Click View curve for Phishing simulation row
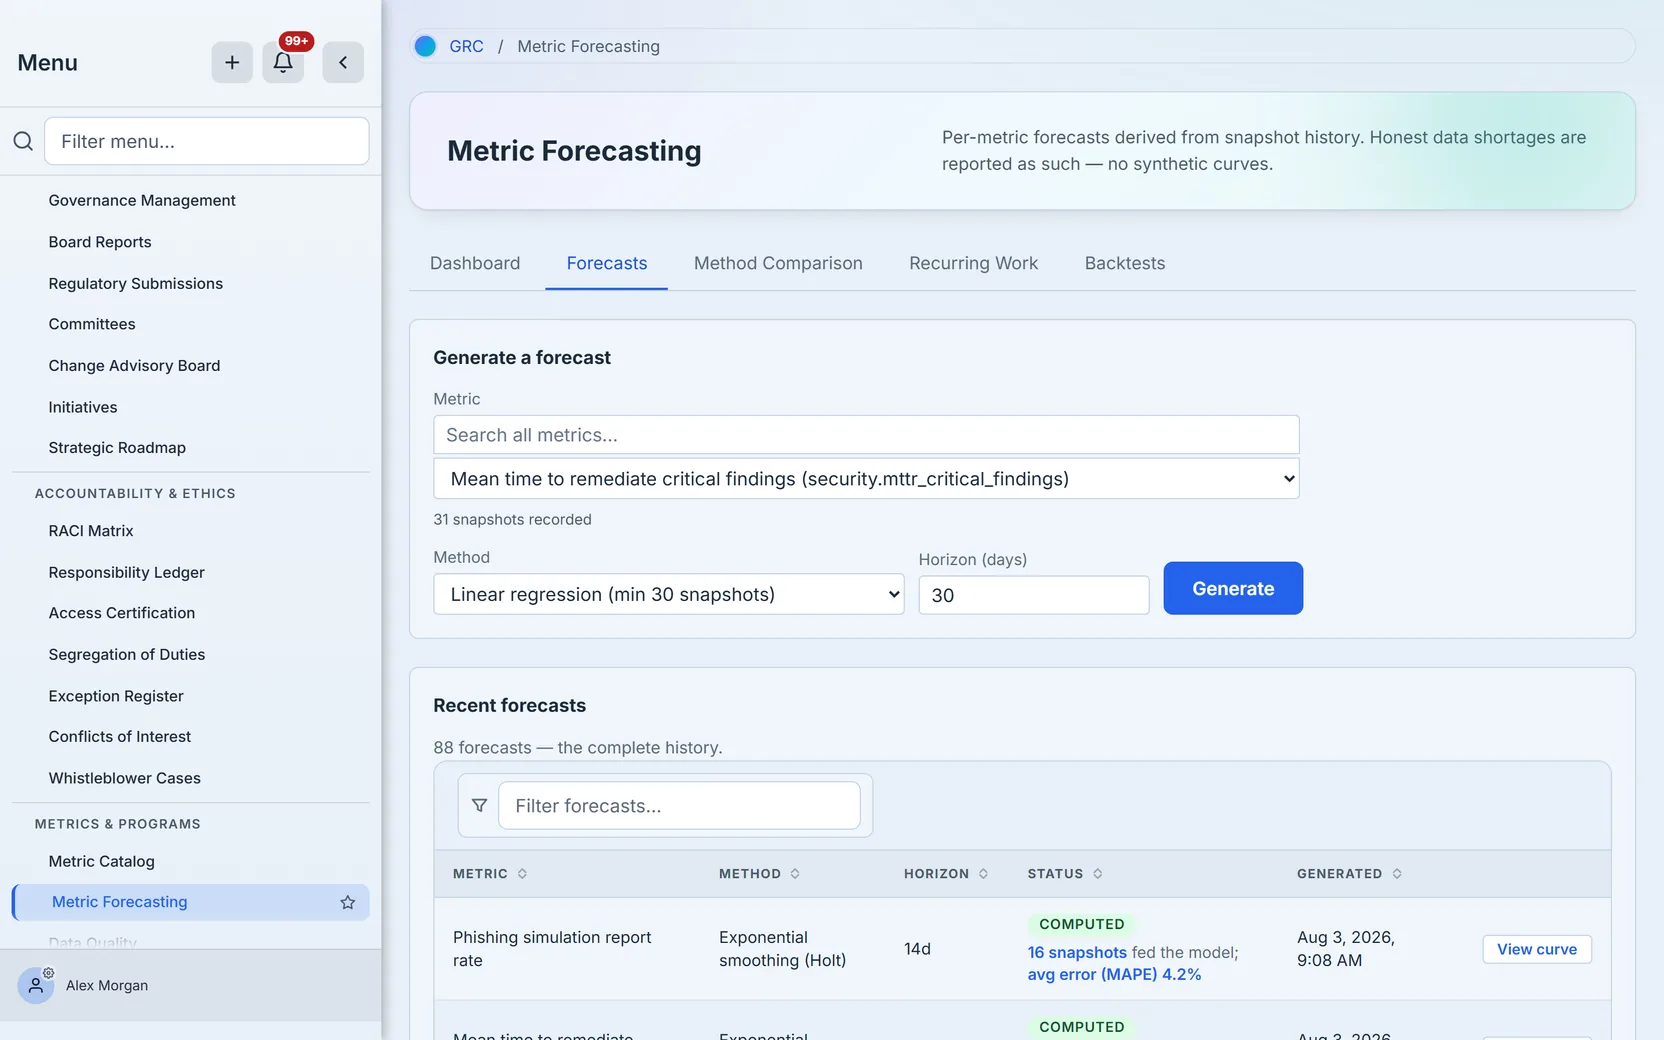 (1537, 949)
